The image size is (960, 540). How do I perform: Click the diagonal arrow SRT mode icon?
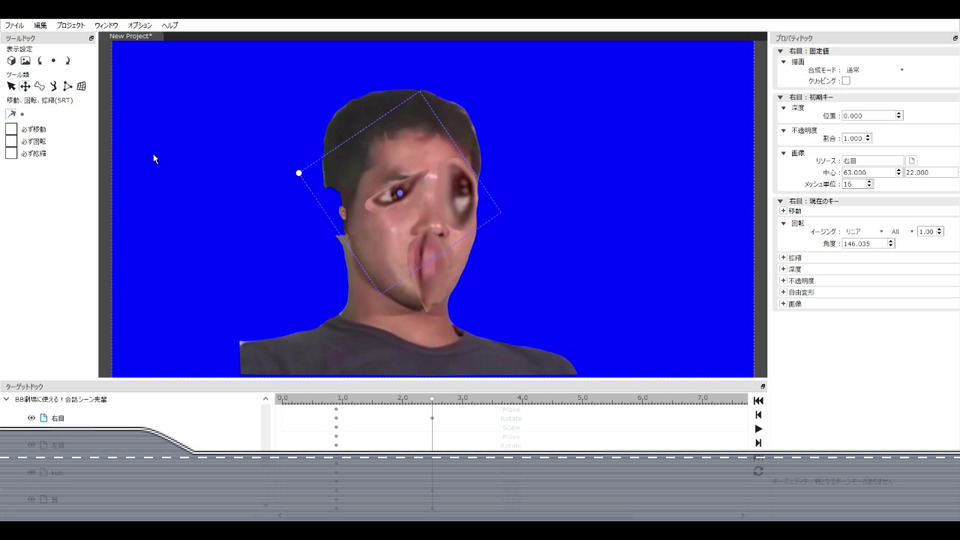[11, 114]
